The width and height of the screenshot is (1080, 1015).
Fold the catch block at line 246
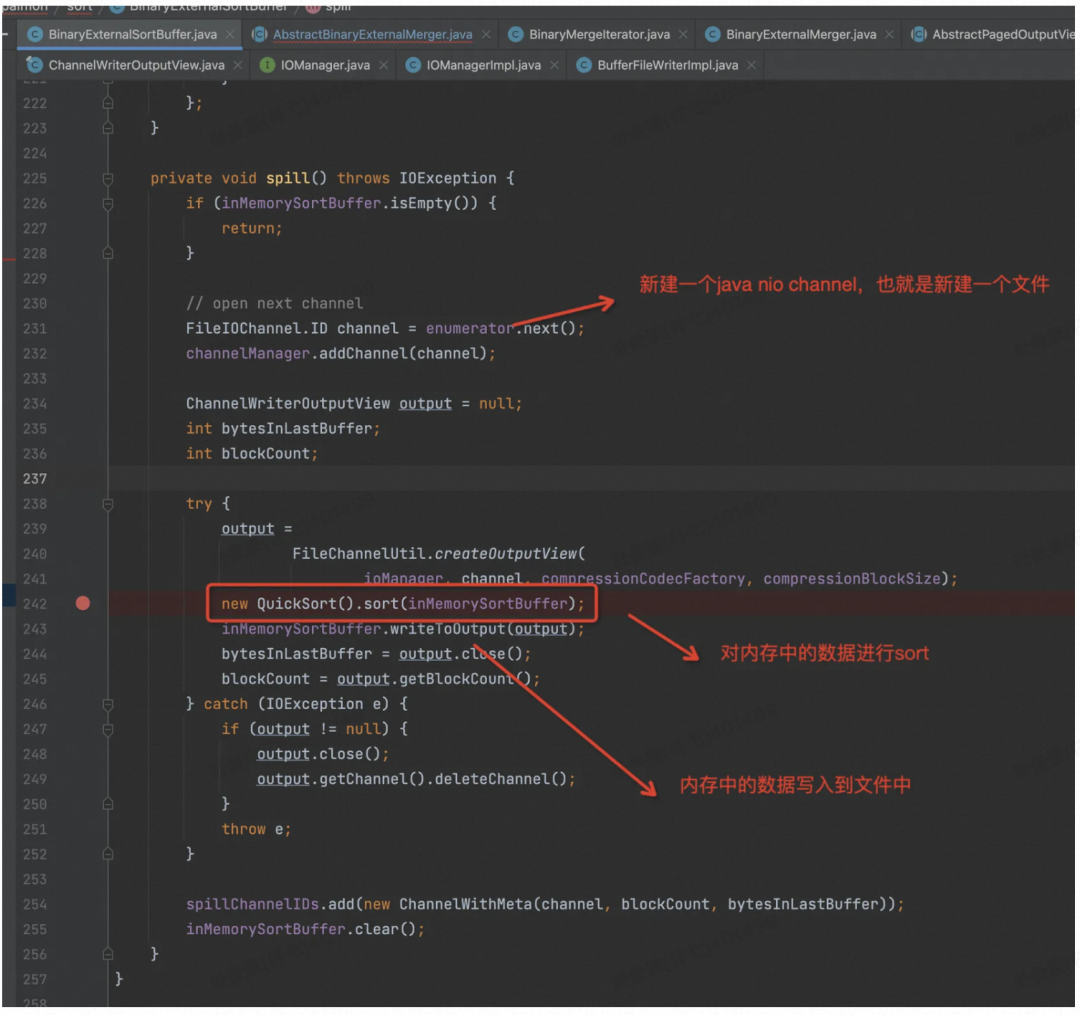pyautogui.click(x=108, y=704)
